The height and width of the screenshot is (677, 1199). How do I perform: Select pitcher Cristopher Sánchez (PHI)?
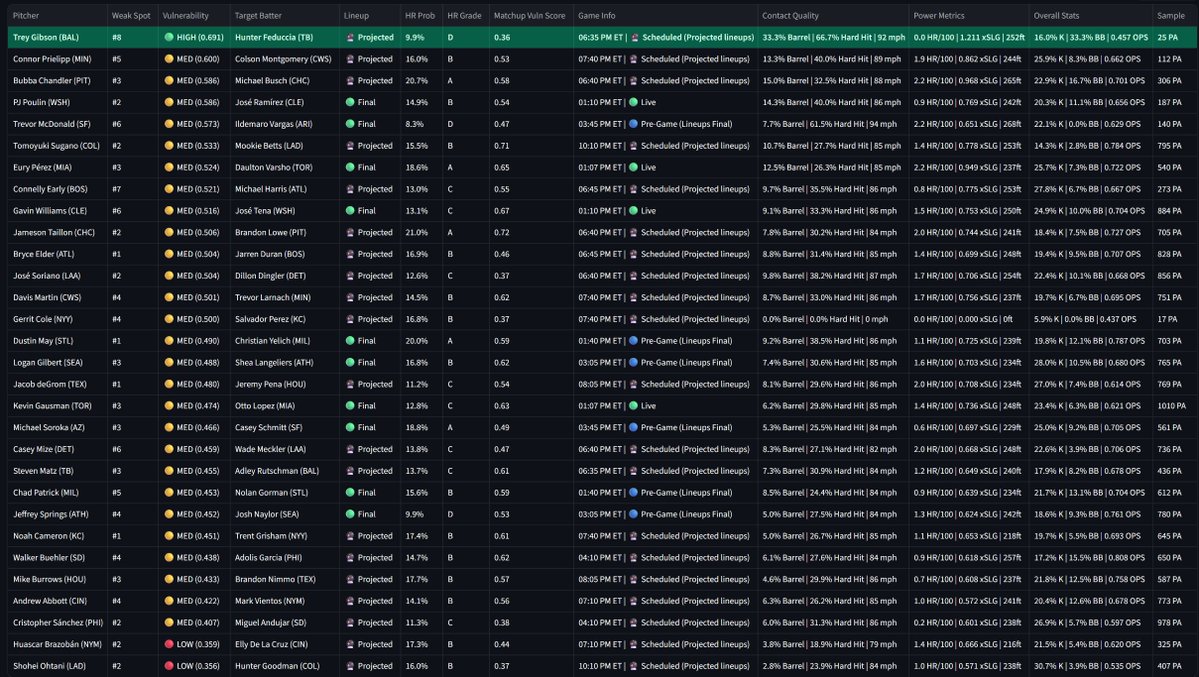[x=58, y=623]
